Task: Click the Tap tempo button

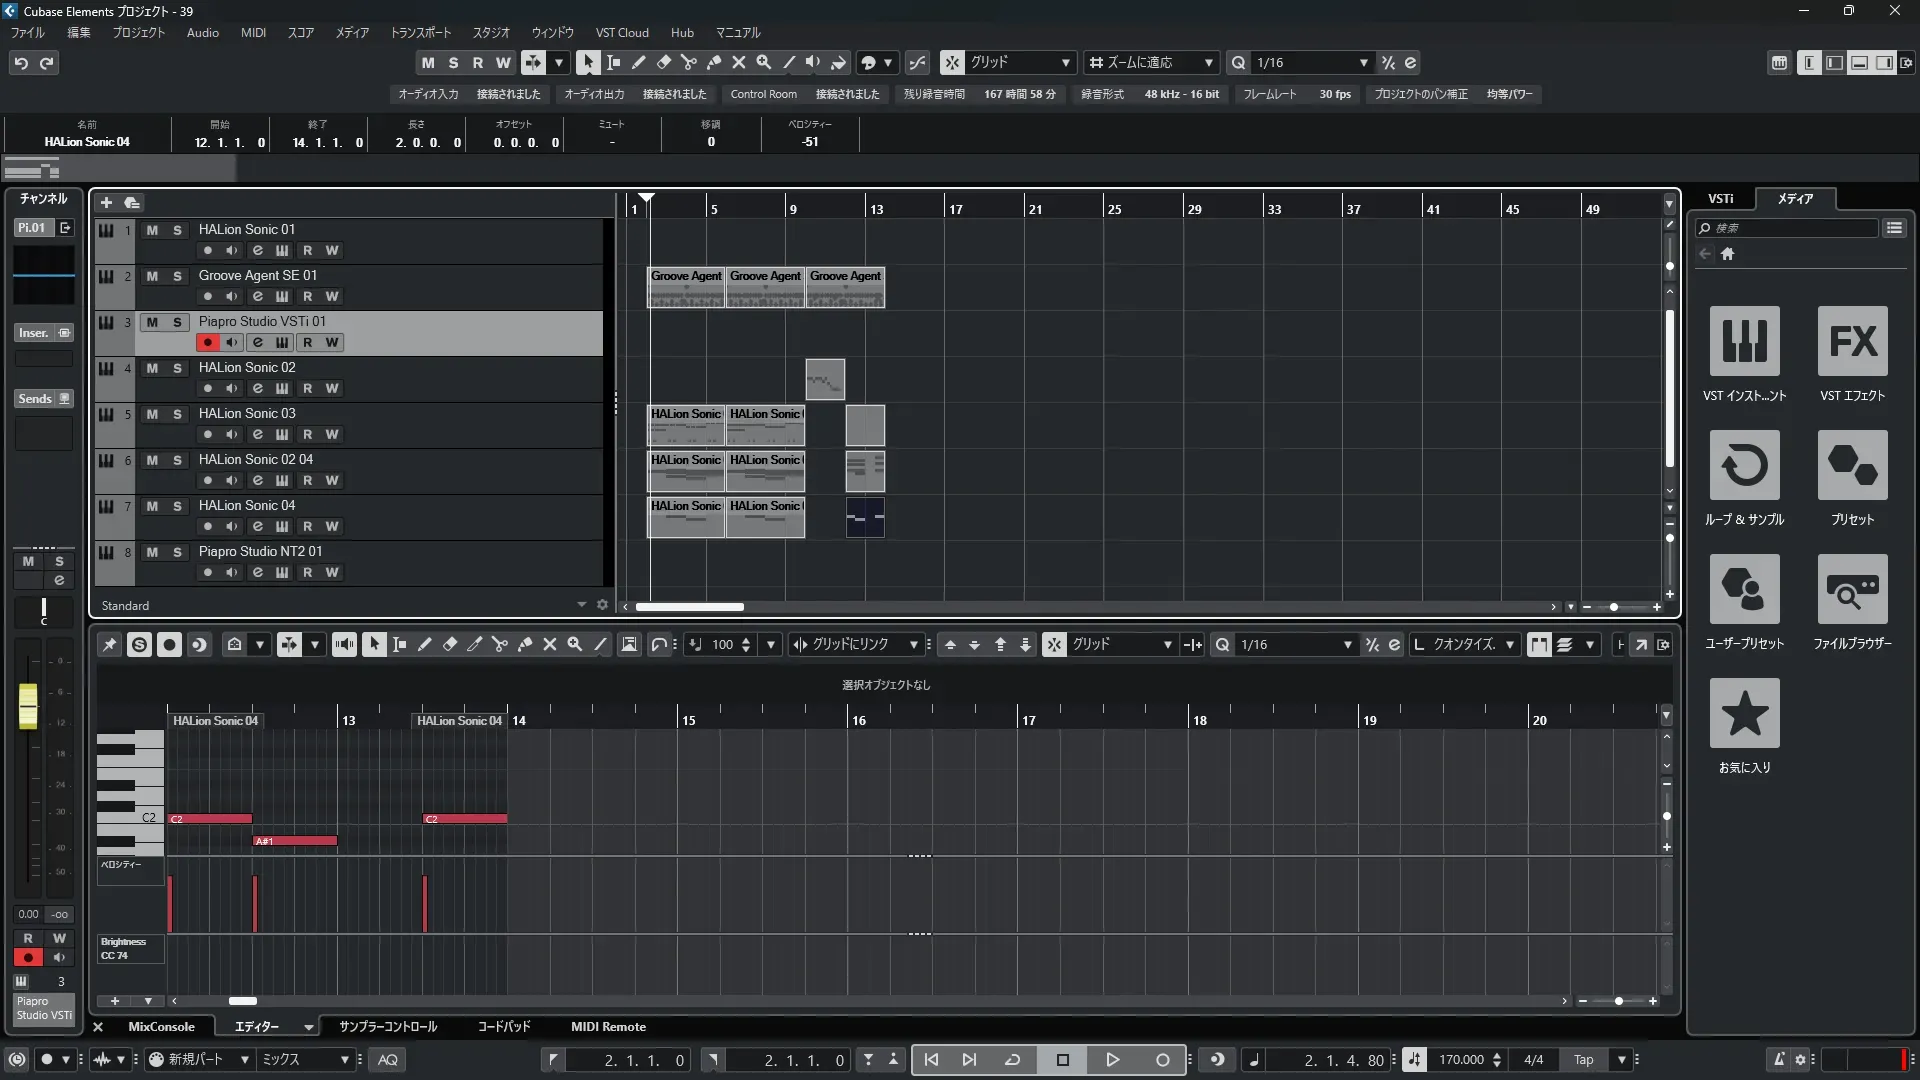Action: [1583, 1060]
